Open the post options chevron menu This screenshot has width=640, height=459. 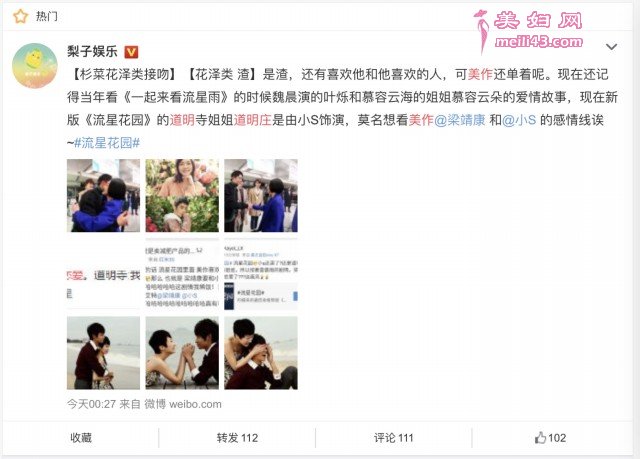[611, 47]
